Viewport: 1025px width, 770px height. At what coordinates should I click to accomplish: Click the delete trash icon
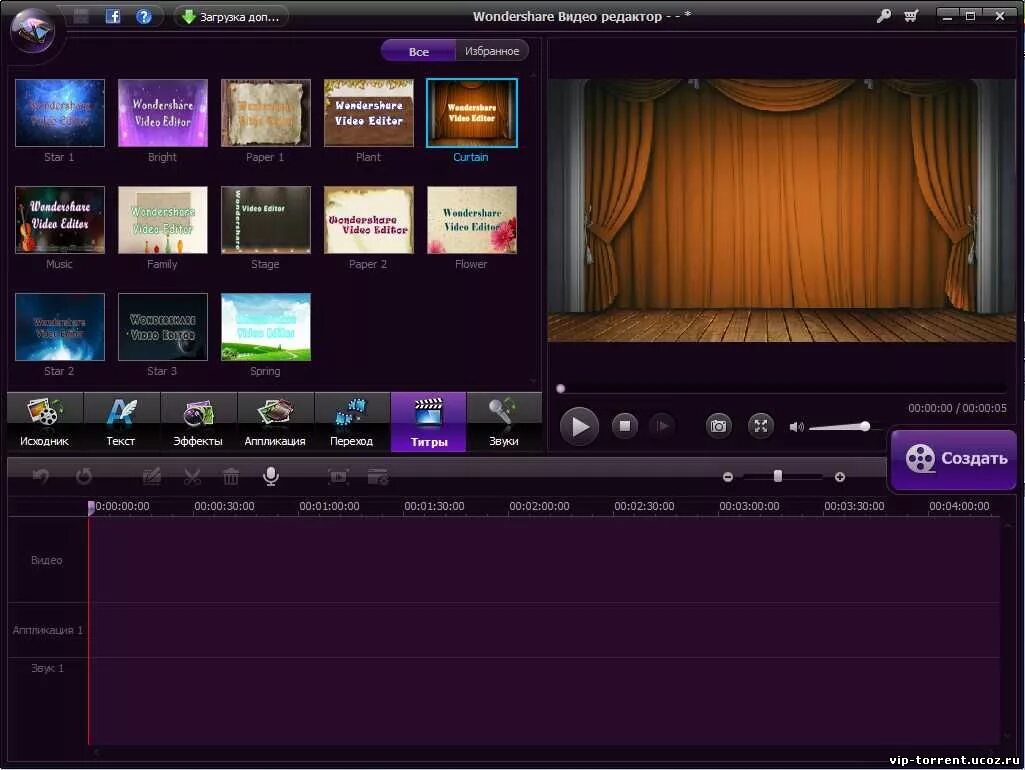pos(231,477)
